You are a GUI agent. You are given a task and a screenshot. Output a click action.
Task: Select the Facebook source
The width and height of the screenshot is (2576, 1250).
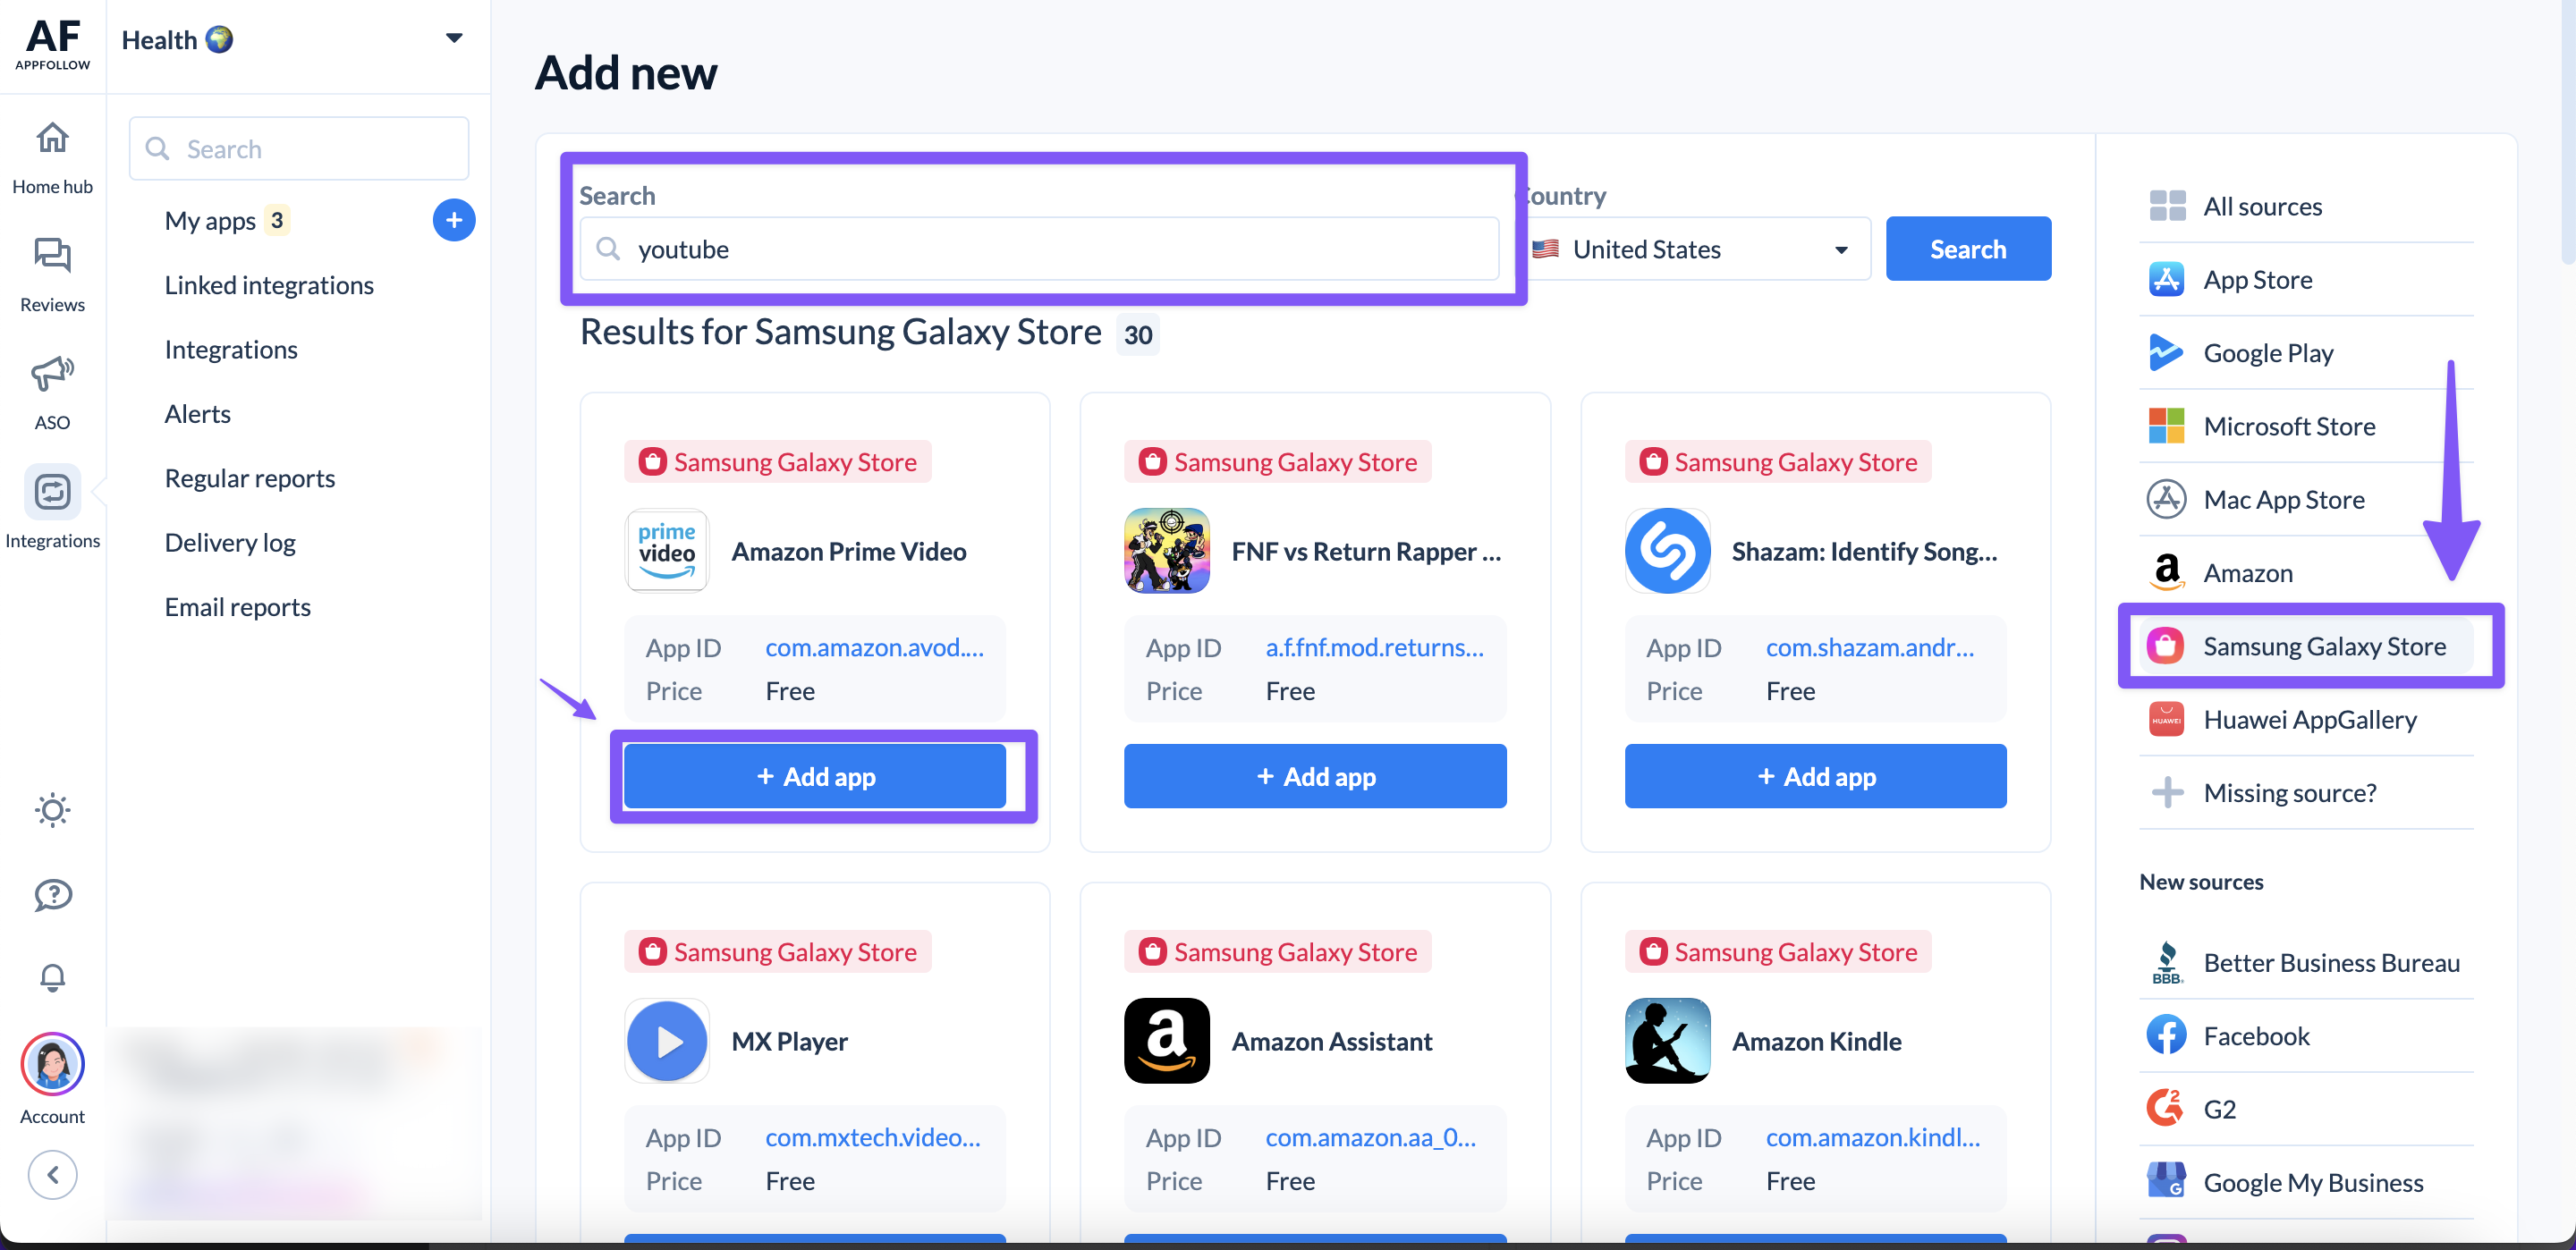(x=2306, y=1036)
